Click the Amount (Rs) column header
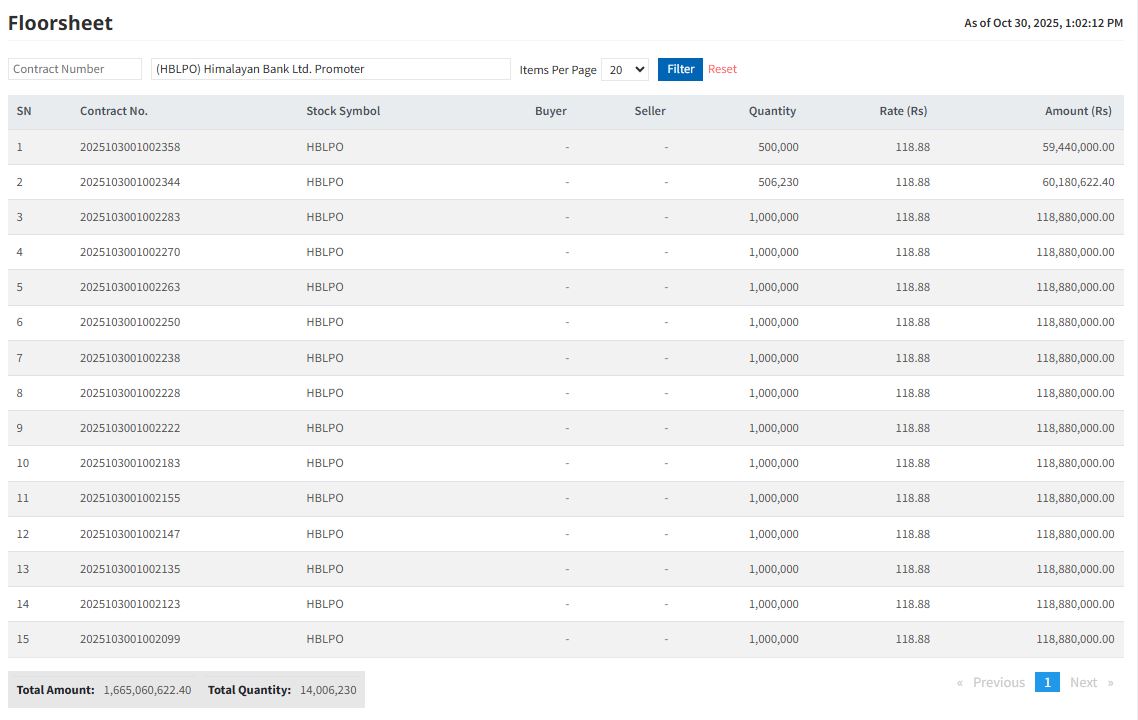Viewport: 1138px width, 720px height. coord(1078,111)
